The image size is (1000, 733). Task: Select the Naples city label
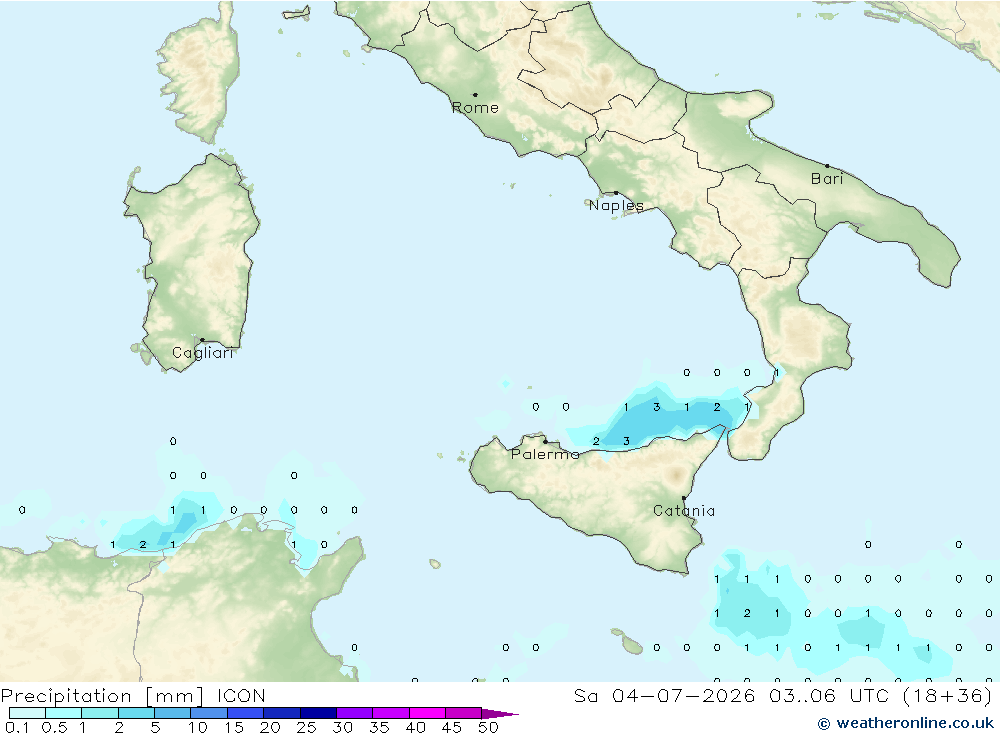pyautogui.click(x=616, y=205)
